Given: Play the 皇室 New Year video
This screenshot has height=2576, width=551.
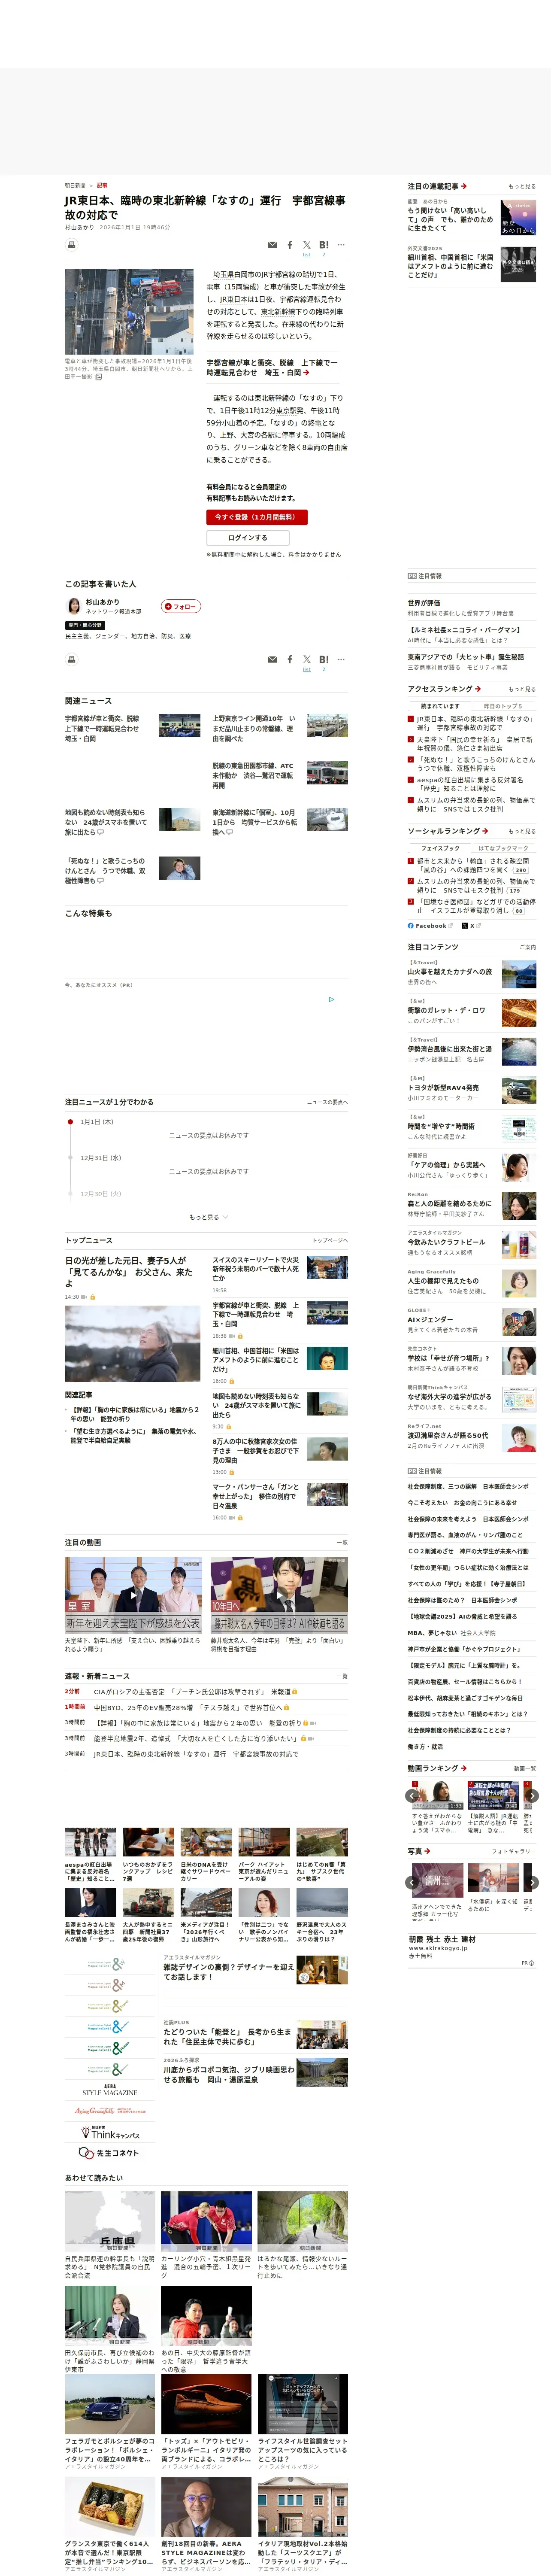Looking at the screenshot, I should coord(133,1596).
